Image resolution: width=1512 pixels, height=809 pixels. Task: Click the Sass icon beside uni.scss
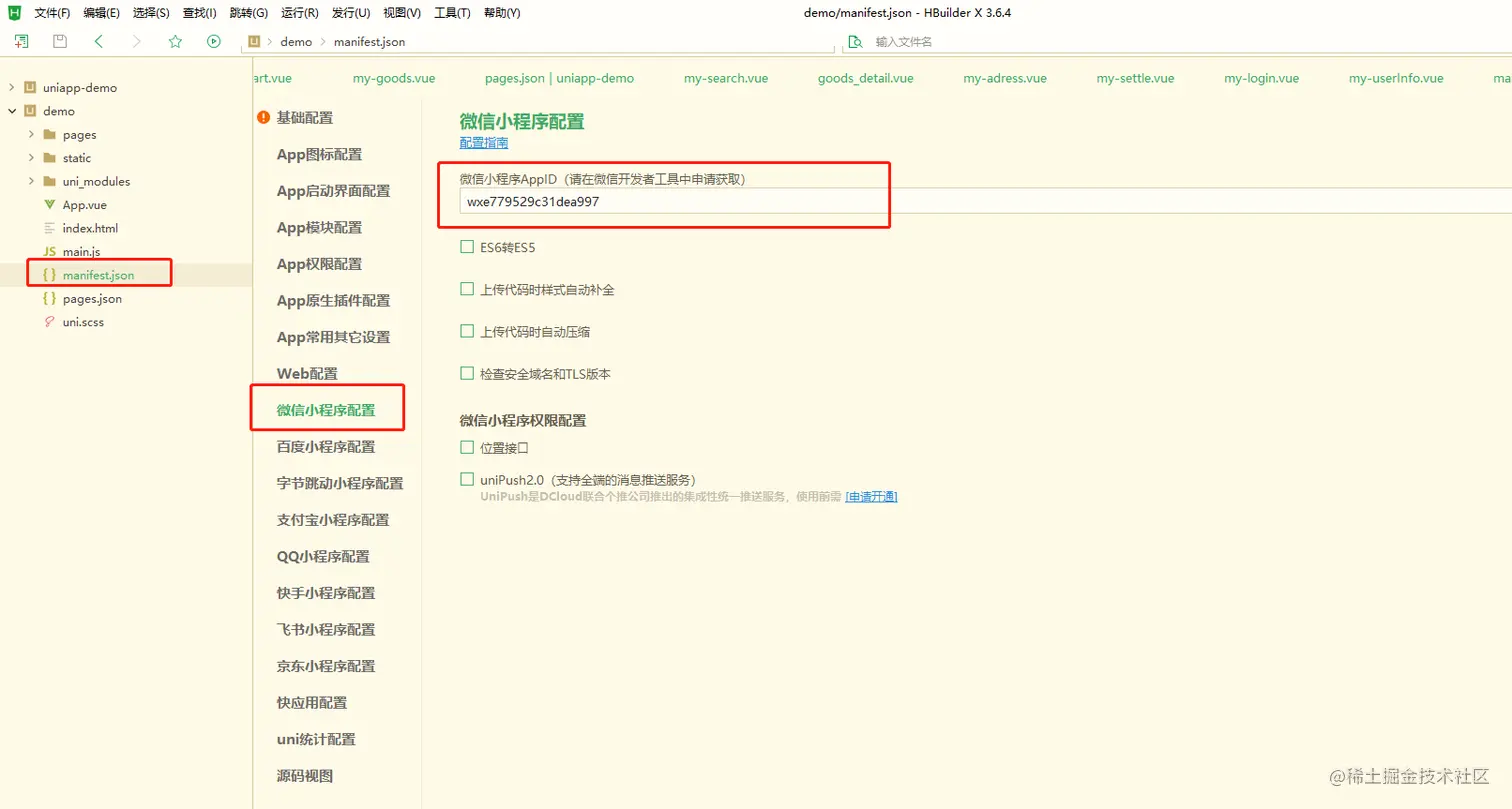50,322
